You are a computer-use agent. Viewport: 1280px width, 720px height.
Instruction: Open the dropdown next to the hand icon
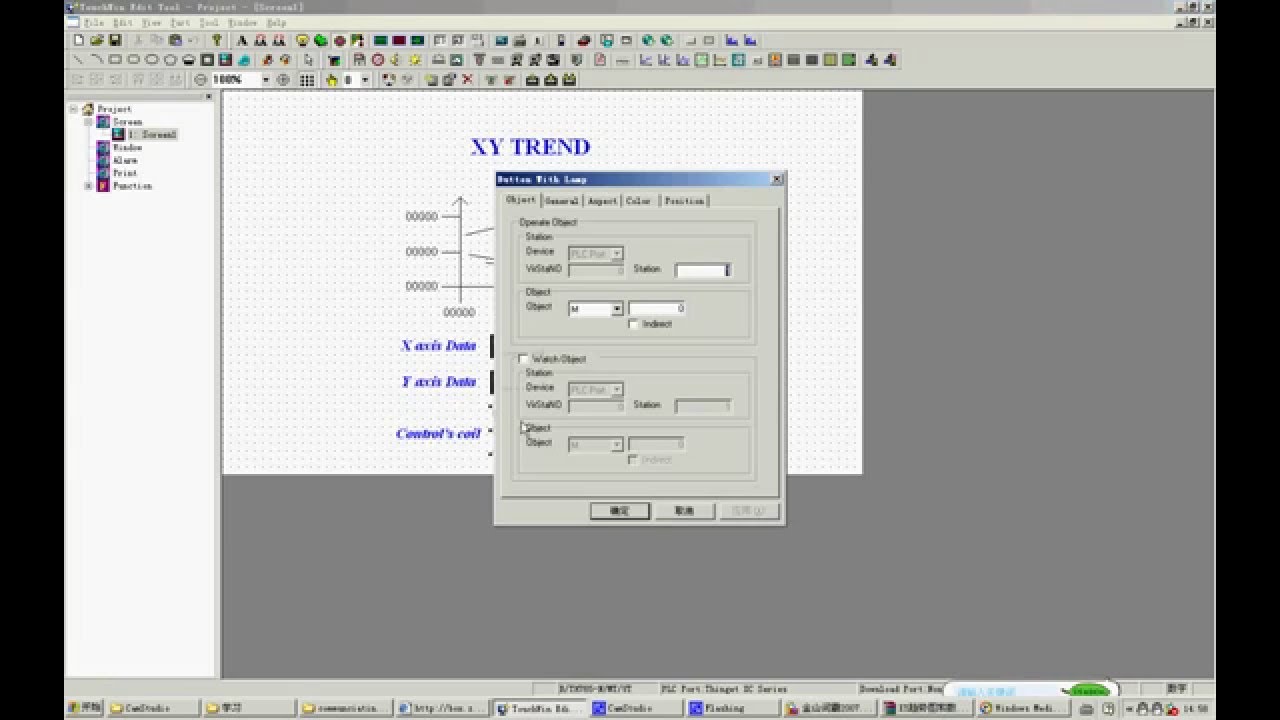(x=365, y=80)
